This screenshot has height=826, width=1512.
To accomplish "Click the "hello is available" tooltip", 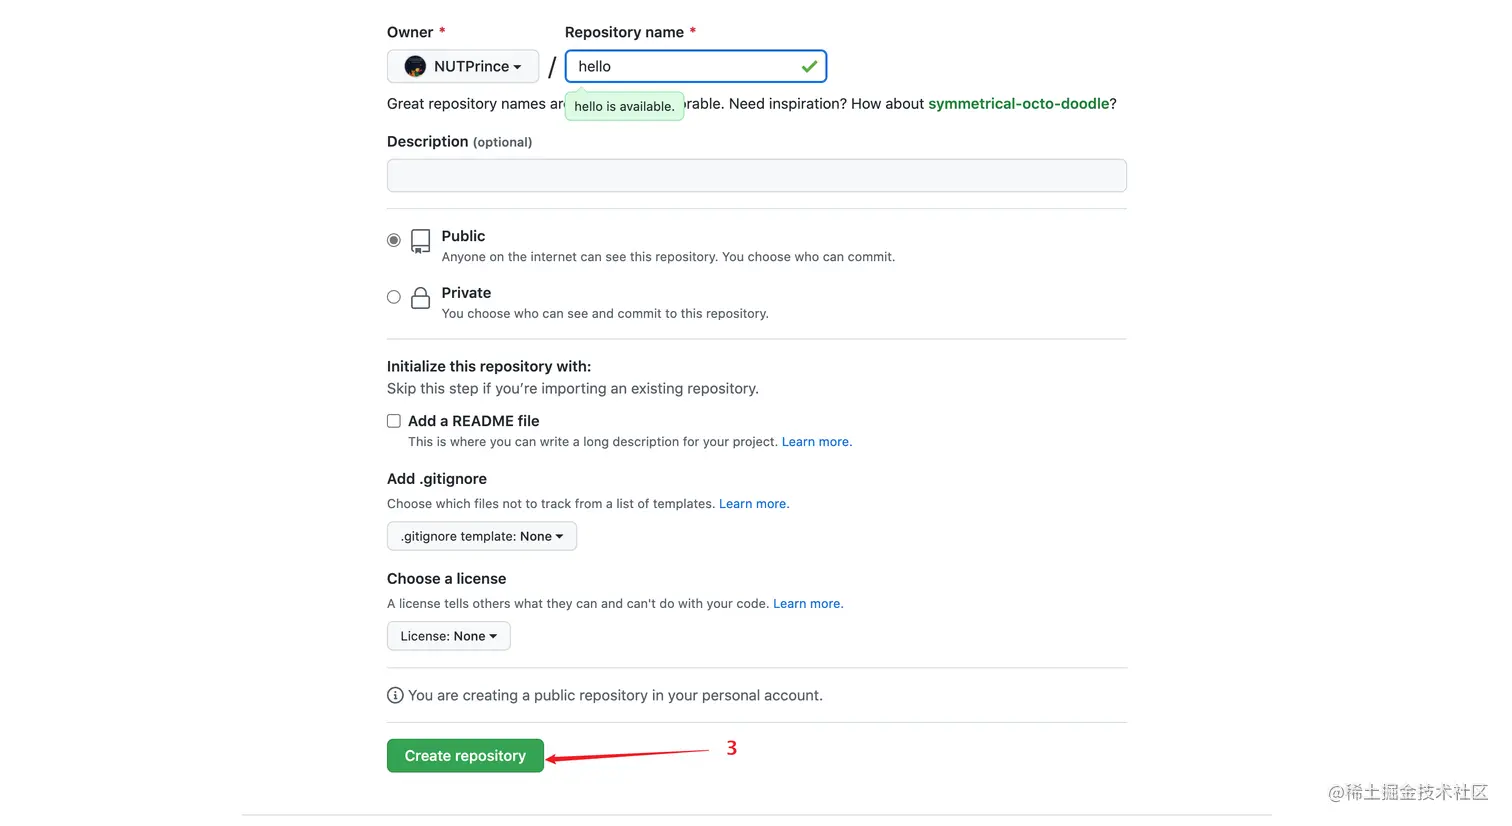I will [624, 107].
